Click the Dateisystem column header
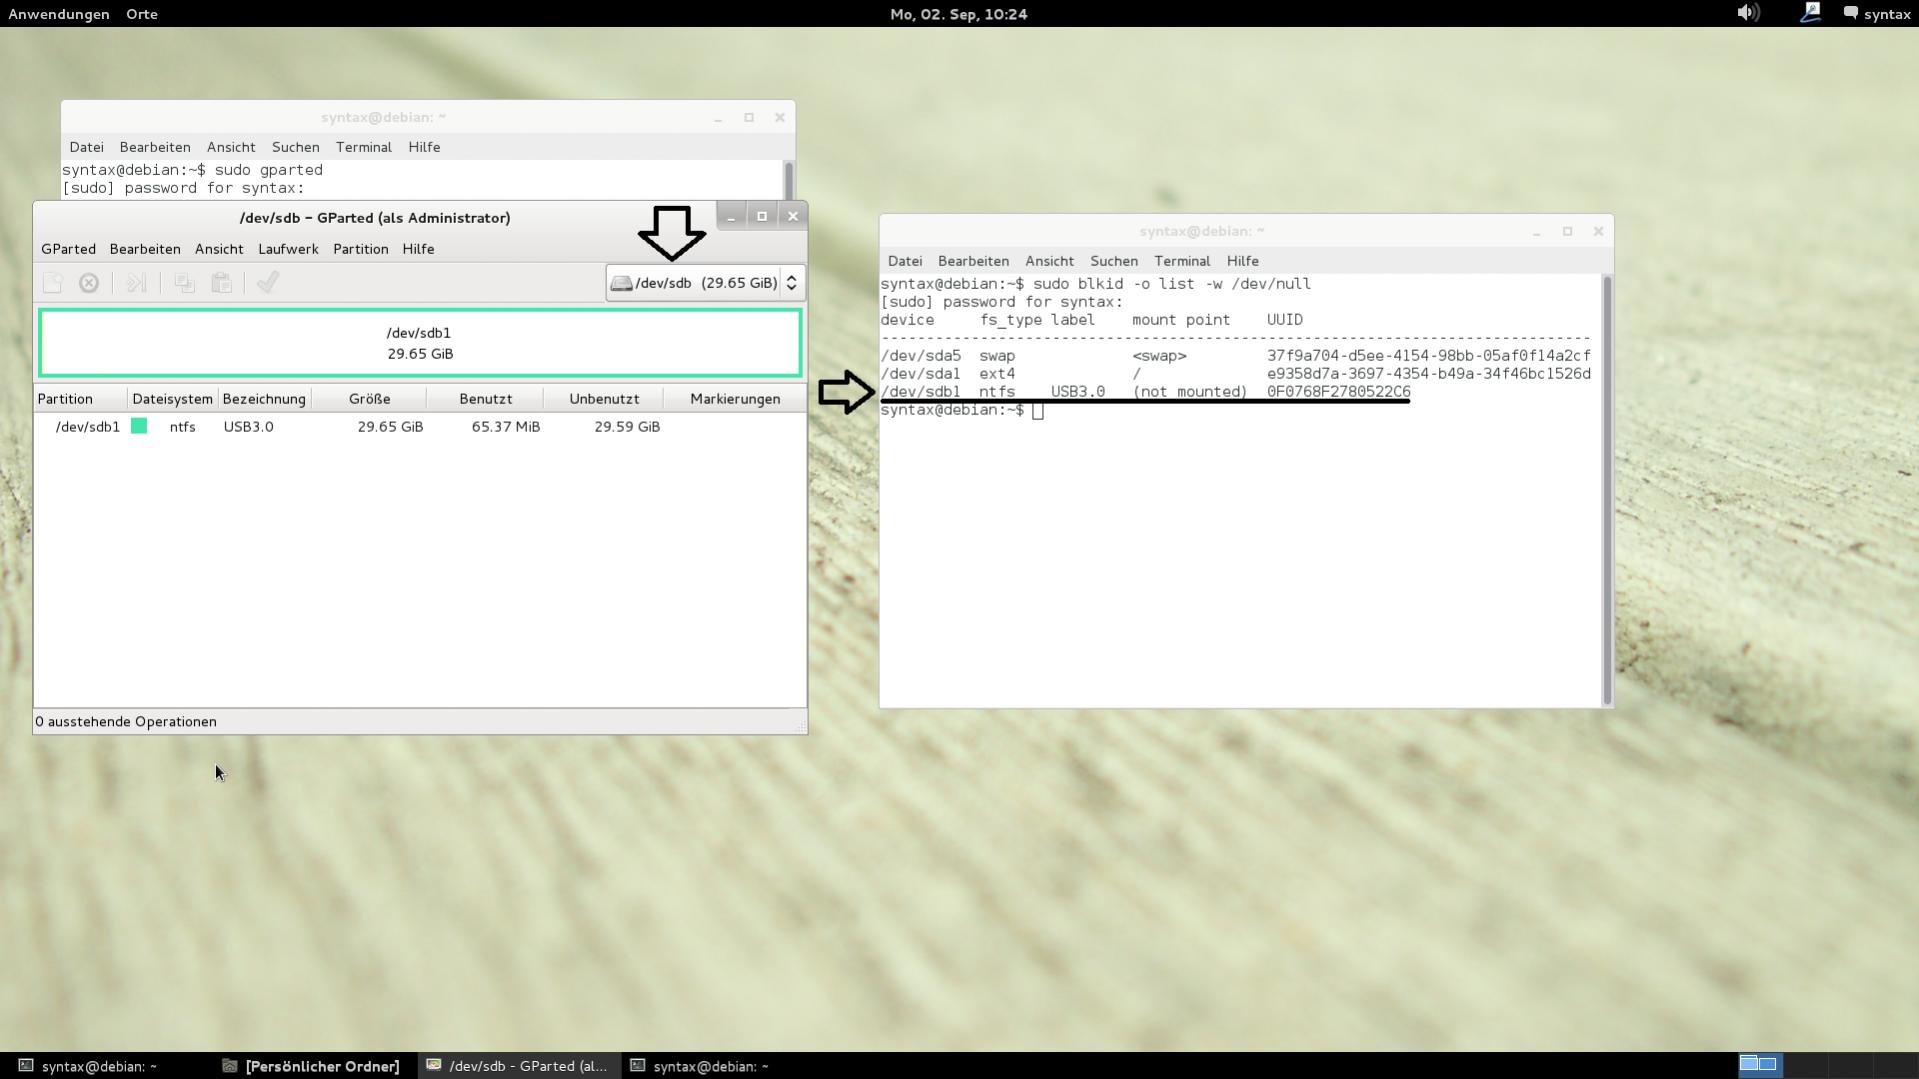The width and height of the screenshot is (1919, 1079). (x=173, y=399)
